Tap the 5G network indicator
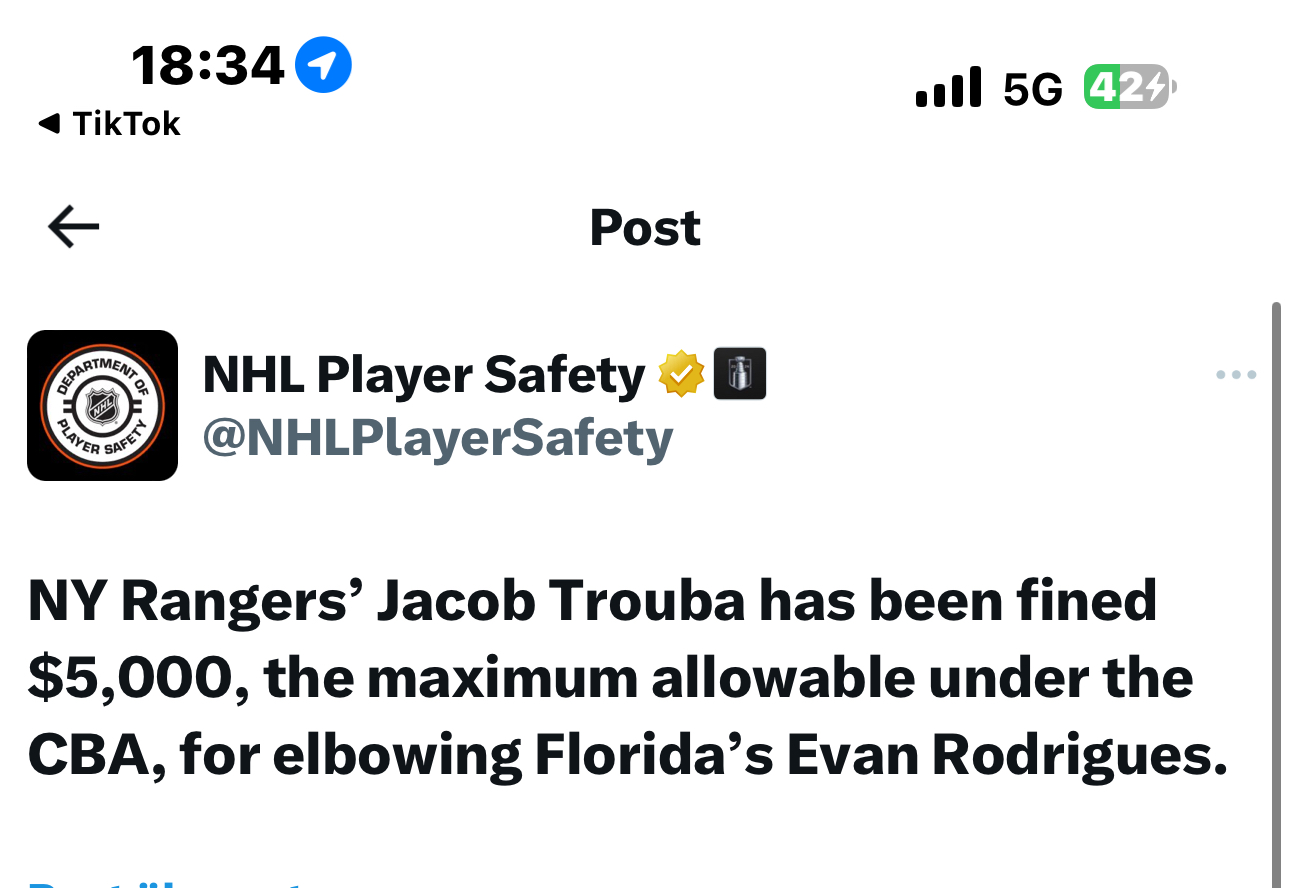The image size is (1290, 888). [1032, 90]
